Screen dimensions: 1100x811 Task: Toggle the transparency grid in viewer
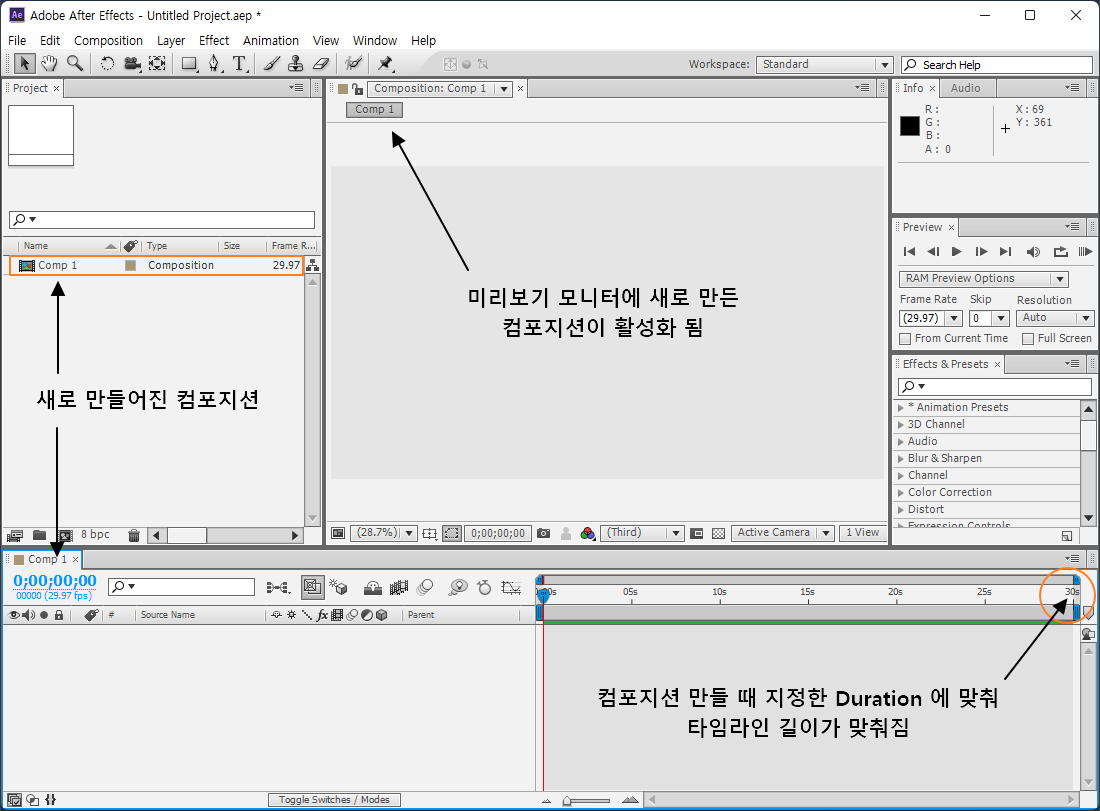[x=718, y=533]
